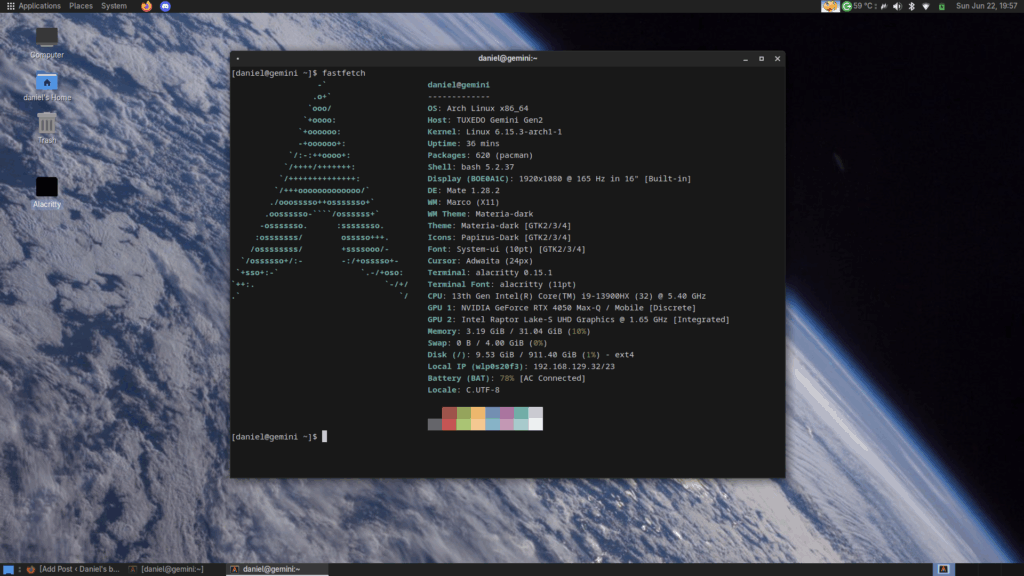1024x576 pixels.
Task: Click the DE Mate 1.28.2 line
Action: pyautogui.click(x=464, y=191)
